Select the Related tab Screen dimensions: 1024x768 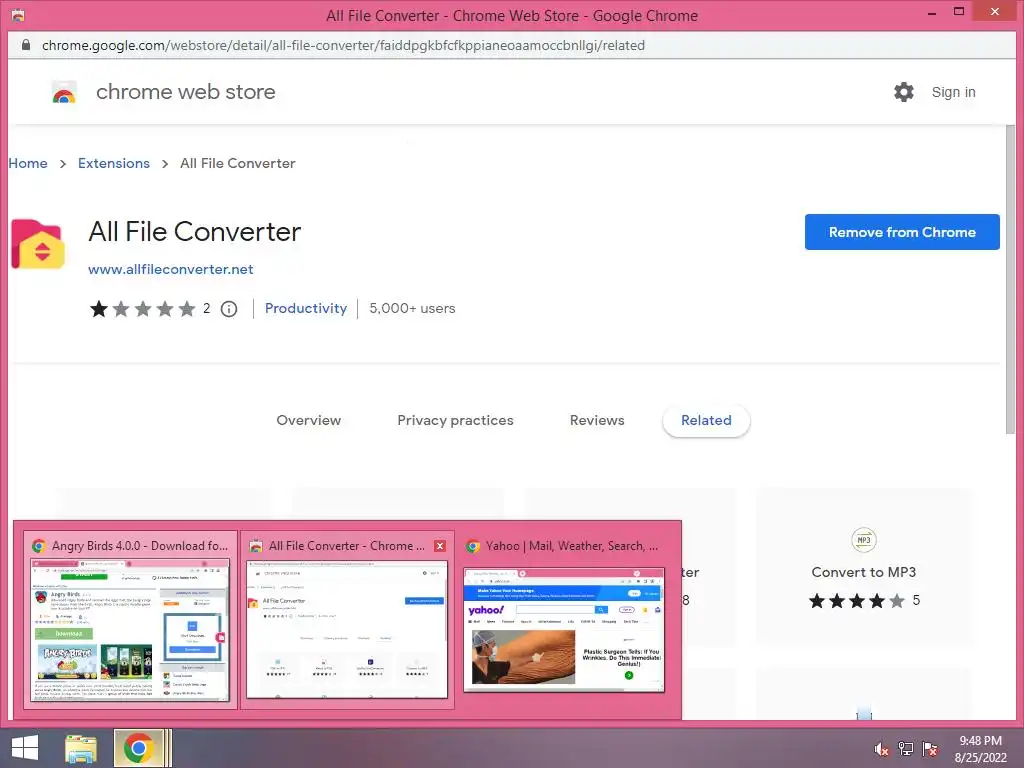click(x=706, y=421)
